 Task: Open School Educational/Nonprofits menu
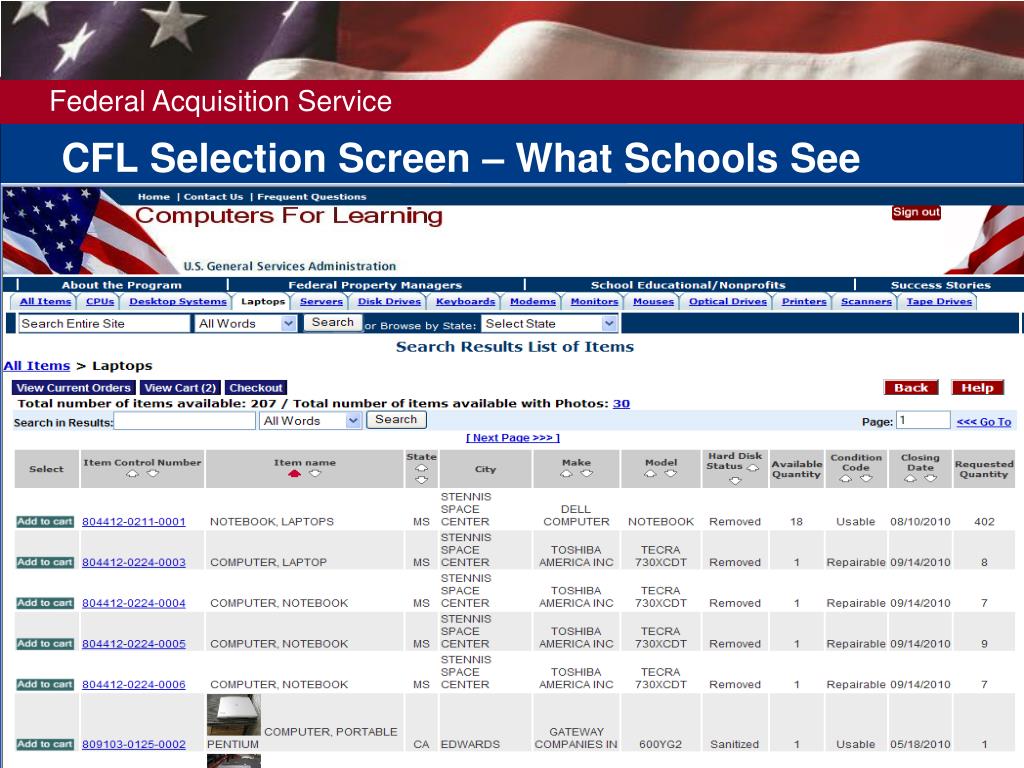(688, 285)
